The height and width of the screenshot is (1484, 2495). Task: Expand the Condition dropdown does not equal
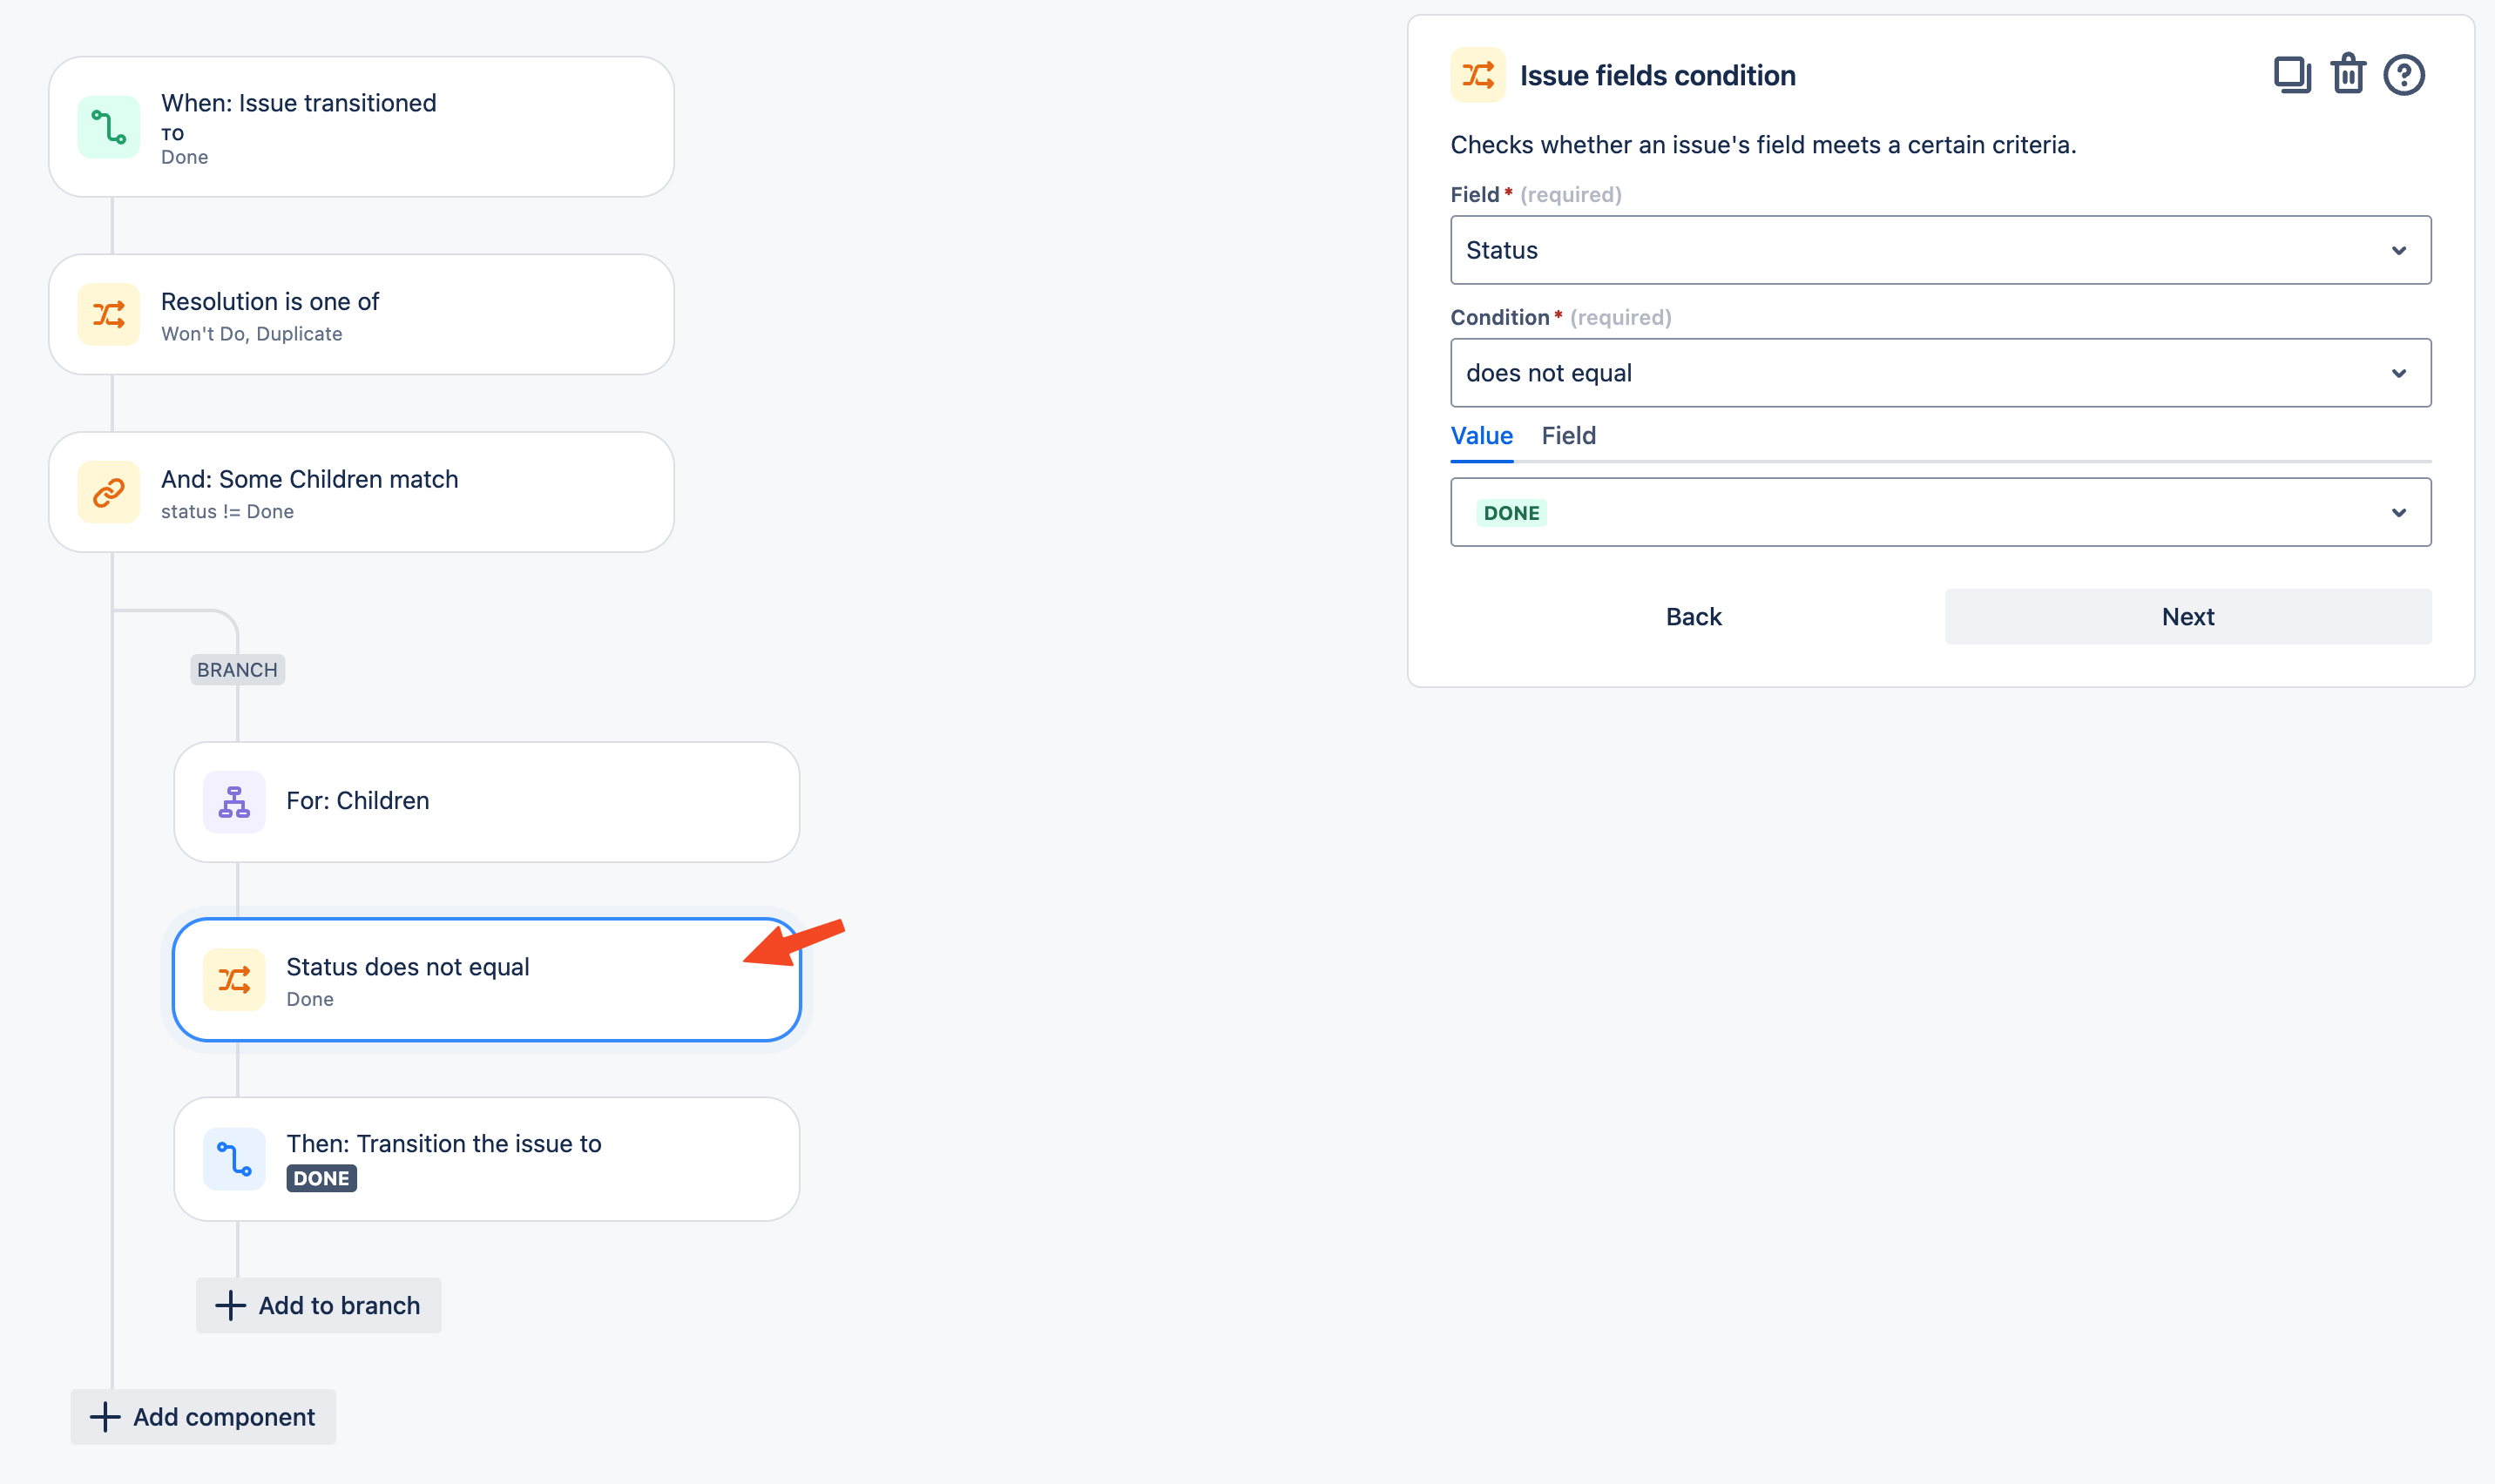pos(1940,373)
